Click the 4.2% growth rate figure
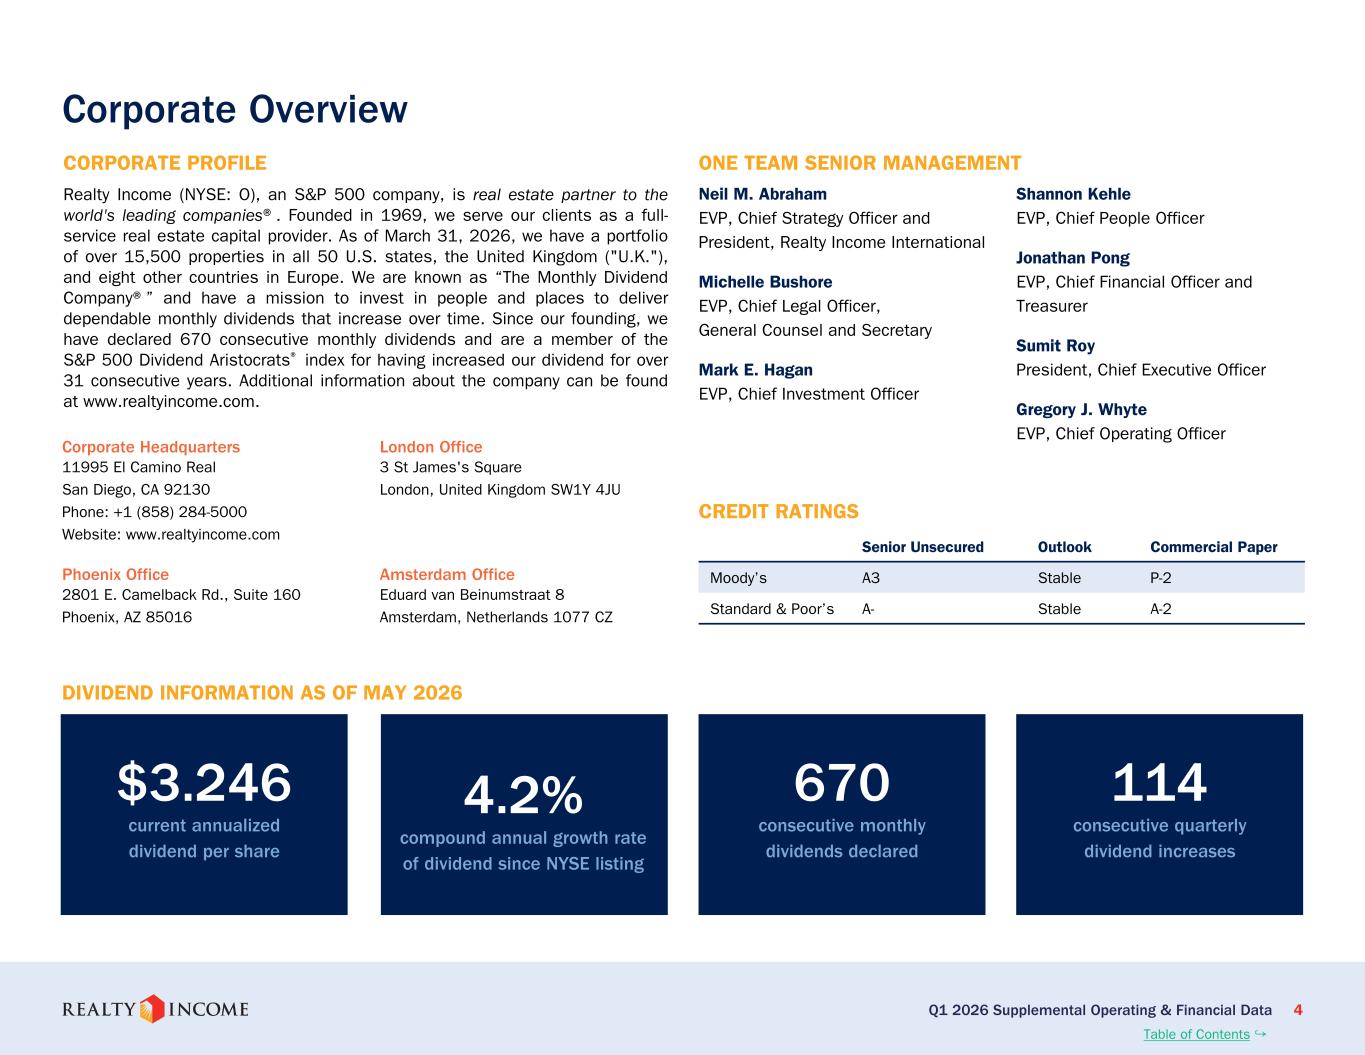Screen dimensions: 1365x1055 point(523,795)
